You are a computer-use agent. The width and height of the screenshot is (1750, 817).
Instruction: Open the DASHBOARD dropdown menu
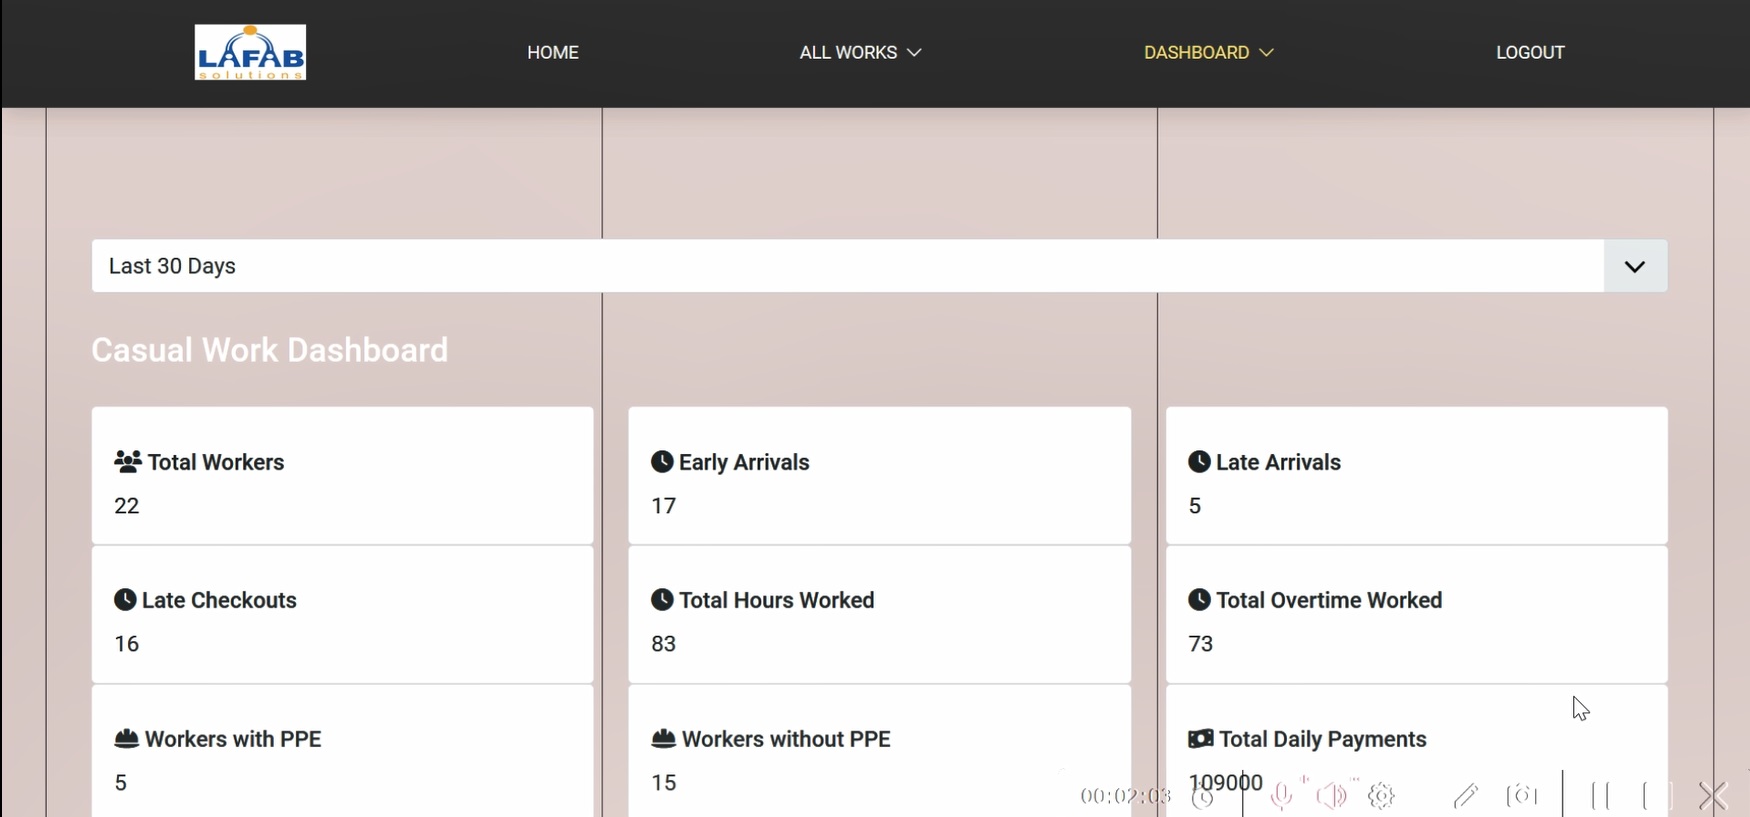1208,52
